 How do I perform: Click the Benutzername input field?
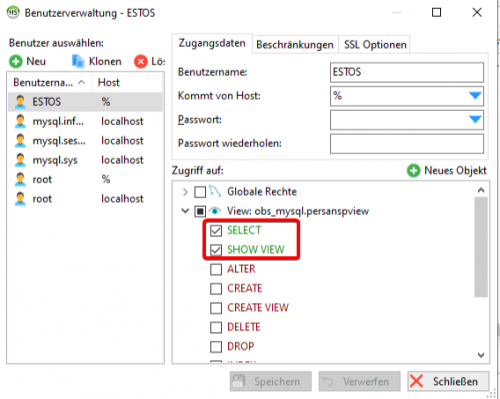(x=407, y=72)
